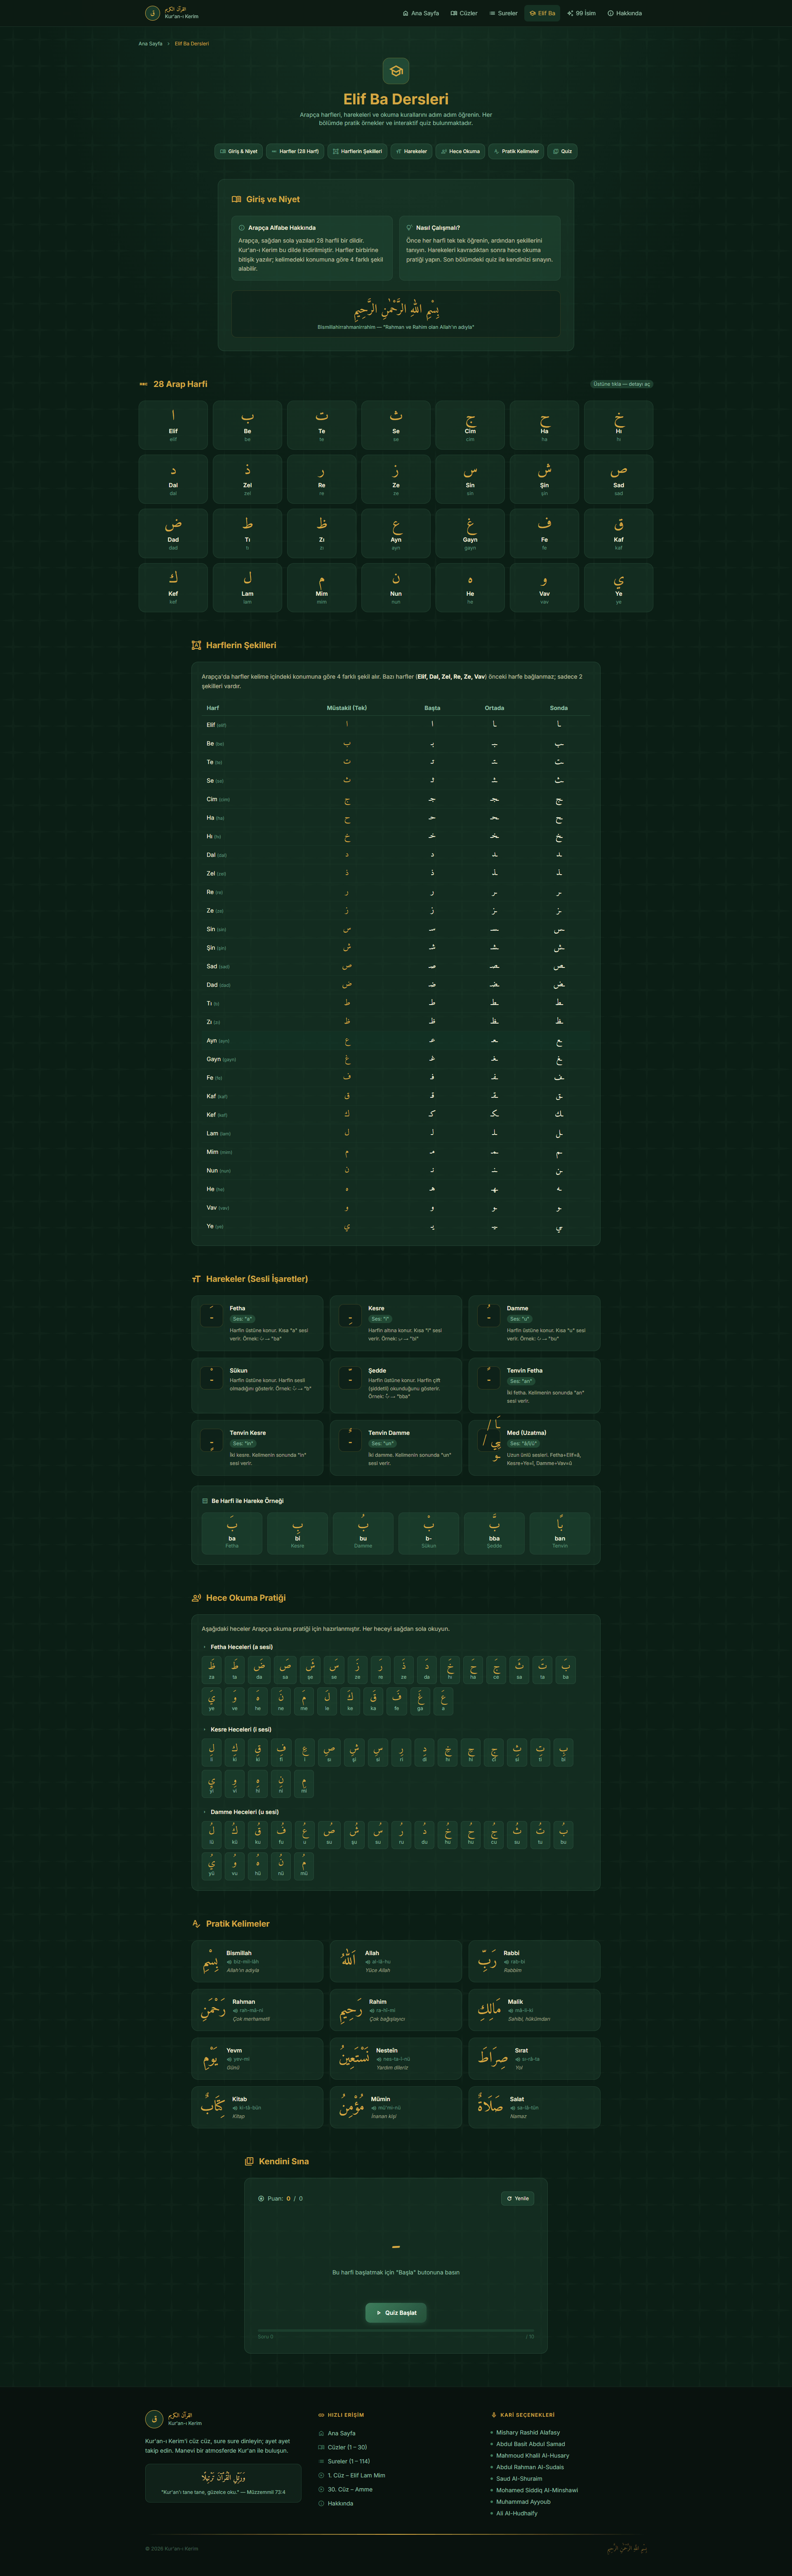Image resolution: width=792 pixels, height=2576 pixels.
Task: Click the speaker icon for Nesteîn
Action: (x=379, y=2059)
